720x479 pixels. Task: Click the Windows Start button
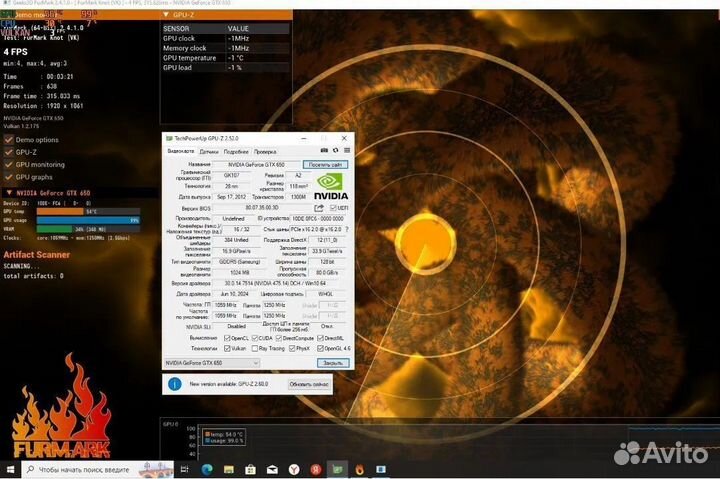pyautogui.click(x=10, y=469)
